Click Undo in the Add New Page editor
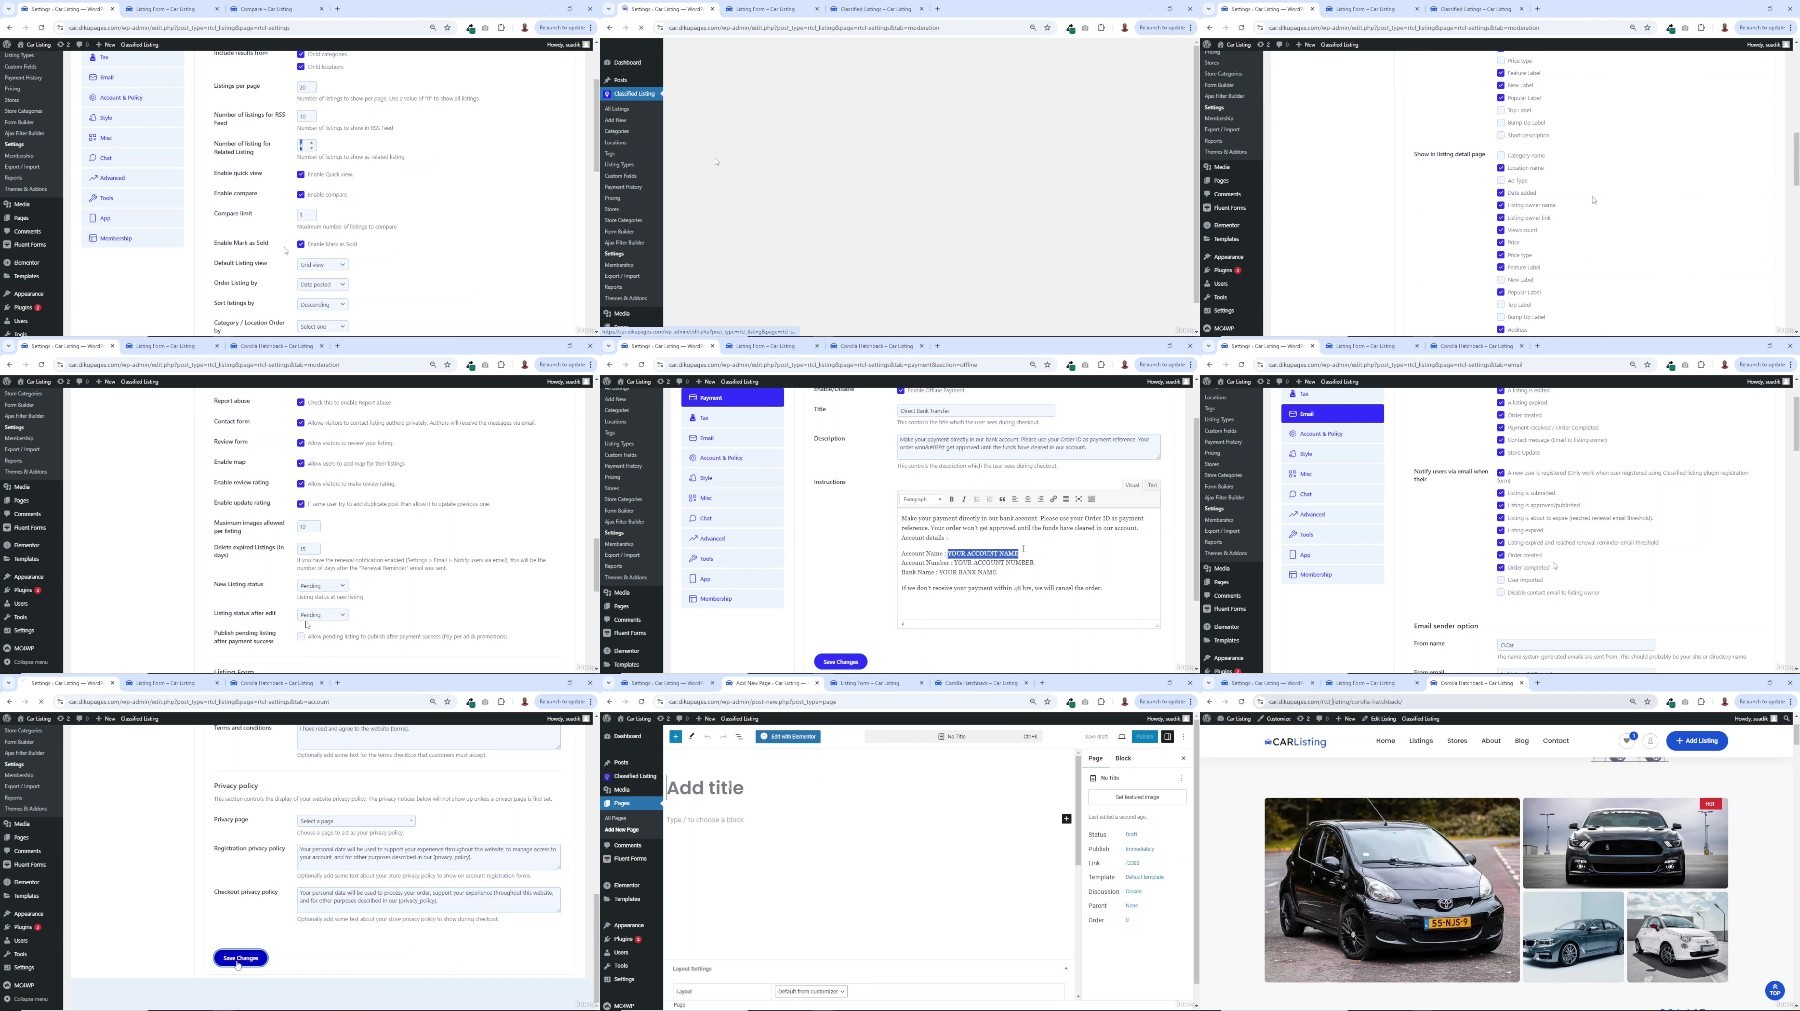Image resolution: width=1800 pixels, height=1011 pixels. (707, 736)
